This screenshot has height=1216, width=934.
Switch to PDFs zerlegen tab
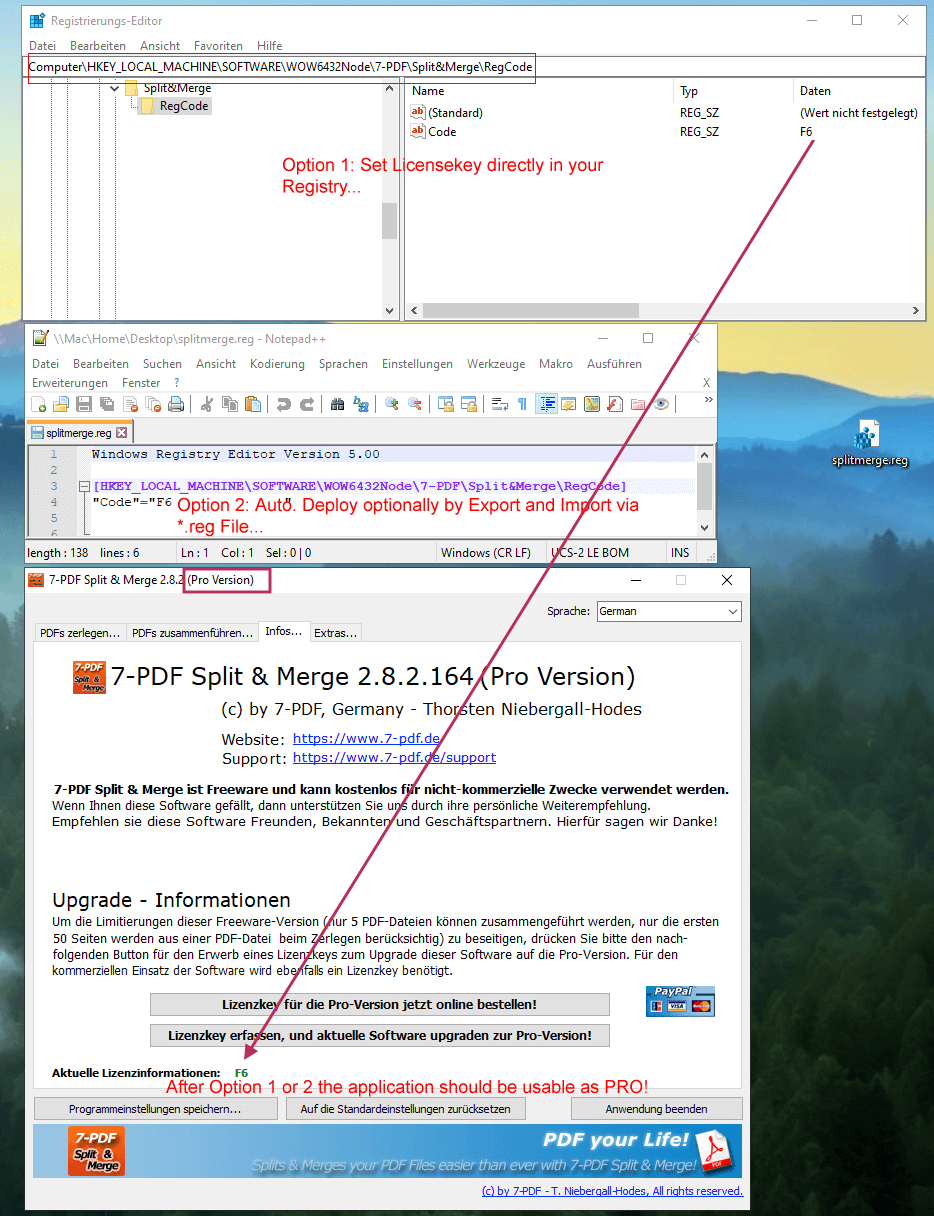pyautogui.click(x=80, y=633)
